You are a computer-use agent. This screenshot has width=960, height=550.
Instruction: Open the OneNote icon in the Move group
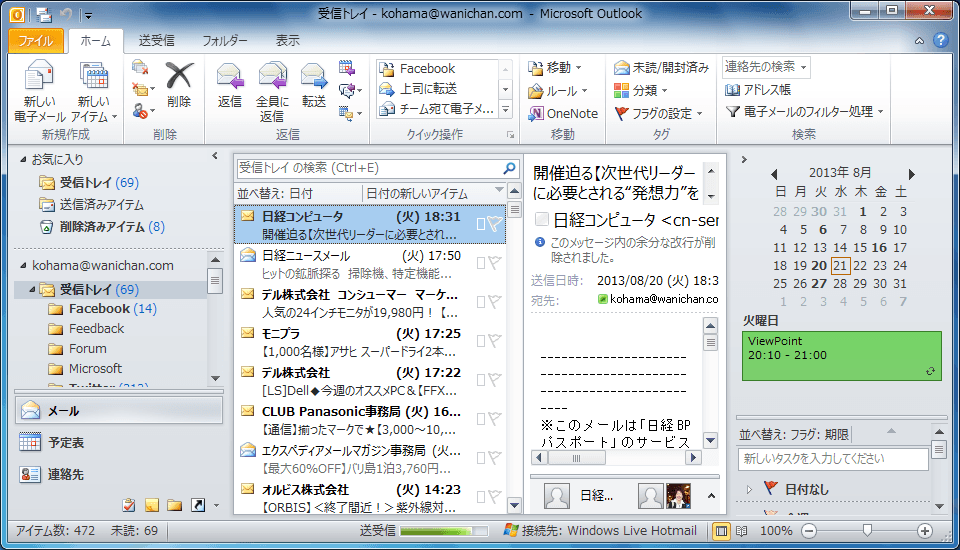pos(535,113)
